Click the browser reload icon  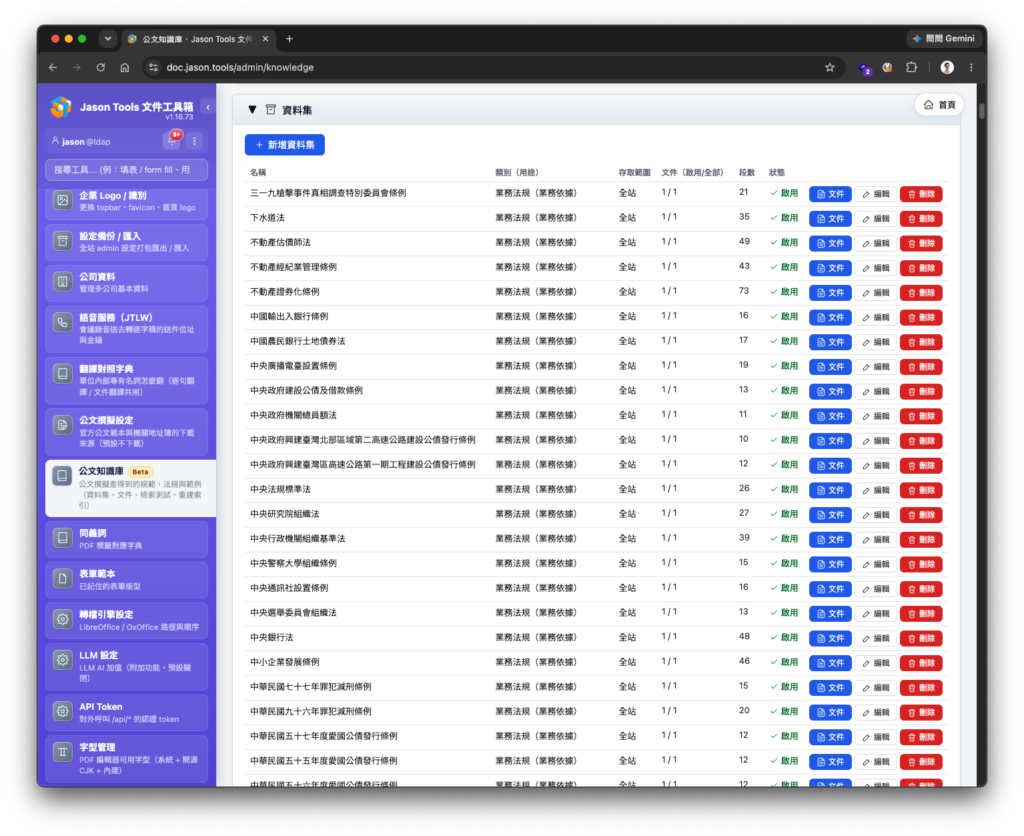click(x=101, y=67)
